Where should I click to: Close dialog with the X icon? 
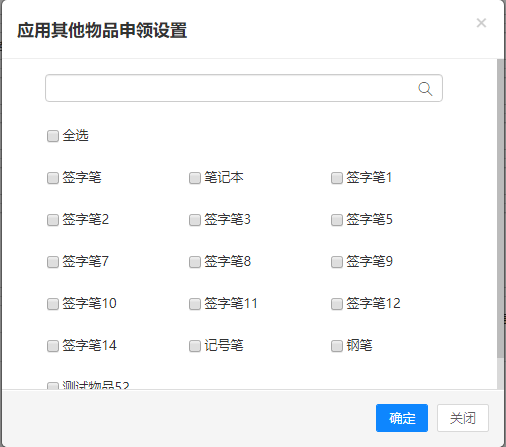tap(481, 23)
